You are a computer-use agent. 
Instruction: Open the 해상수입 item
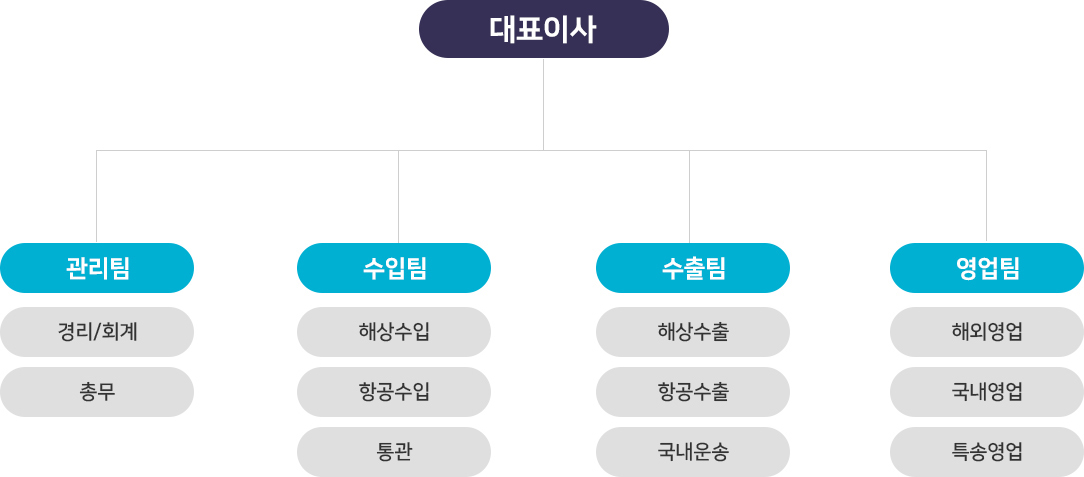(394, 332)
